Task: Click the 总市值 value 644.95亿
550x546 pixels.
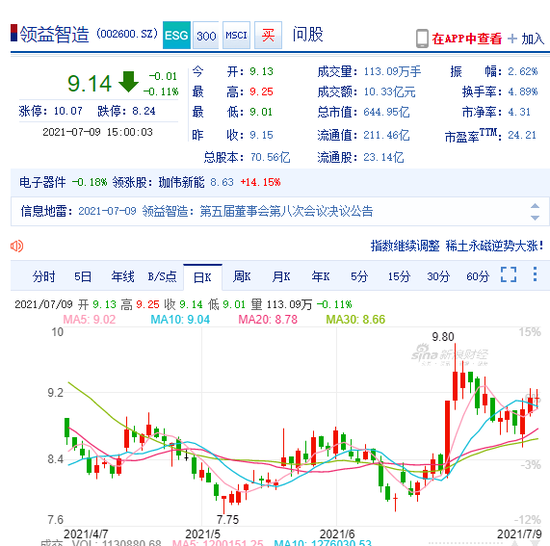Action: click(386, 112)
